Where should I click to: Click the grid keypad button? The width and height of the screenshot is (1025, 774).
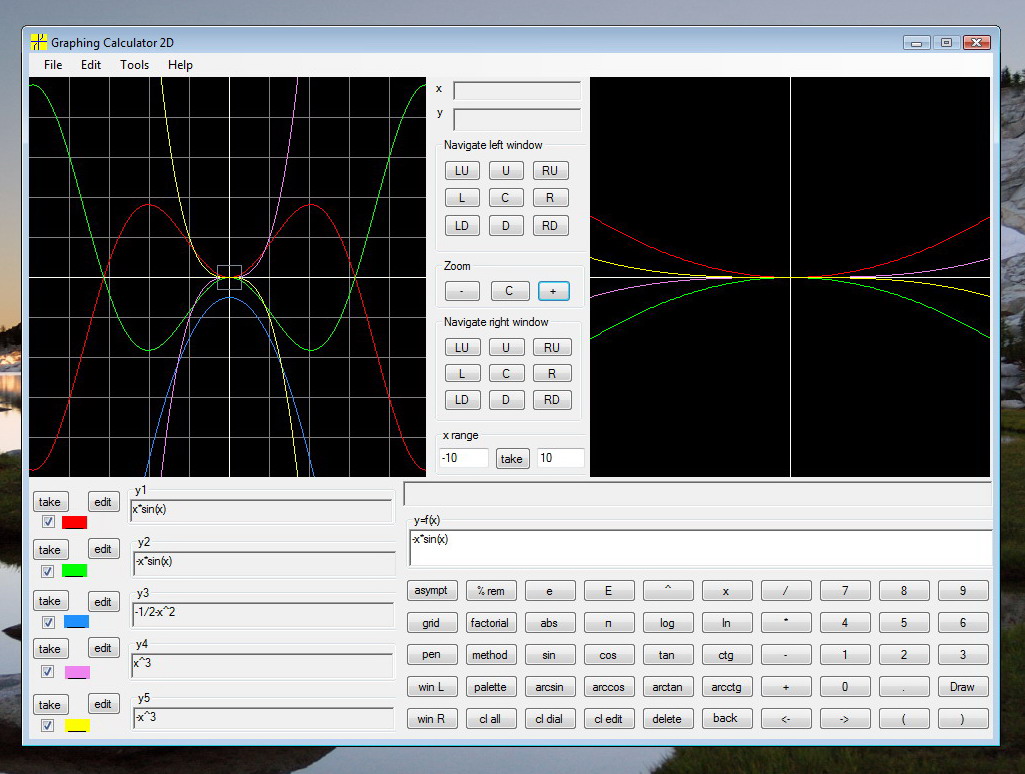tap(431, 622)
